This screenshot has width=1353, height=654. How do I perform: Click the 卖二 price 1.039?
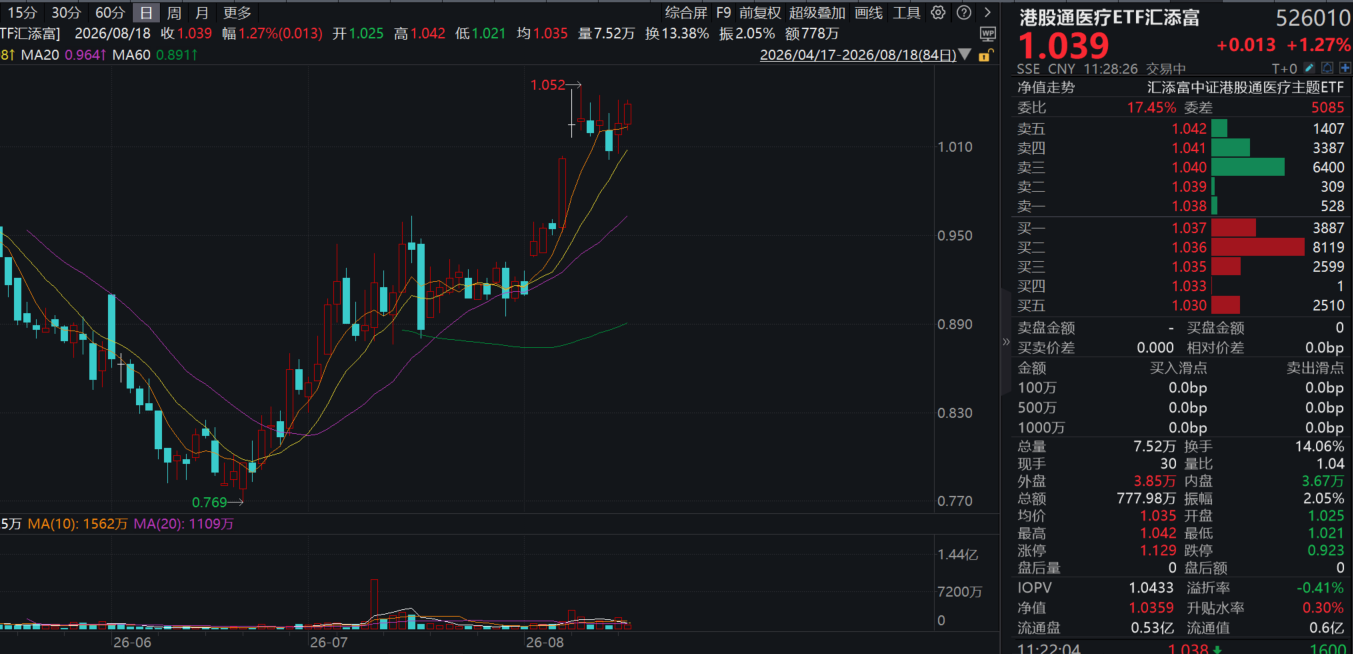pos(1189,186)
